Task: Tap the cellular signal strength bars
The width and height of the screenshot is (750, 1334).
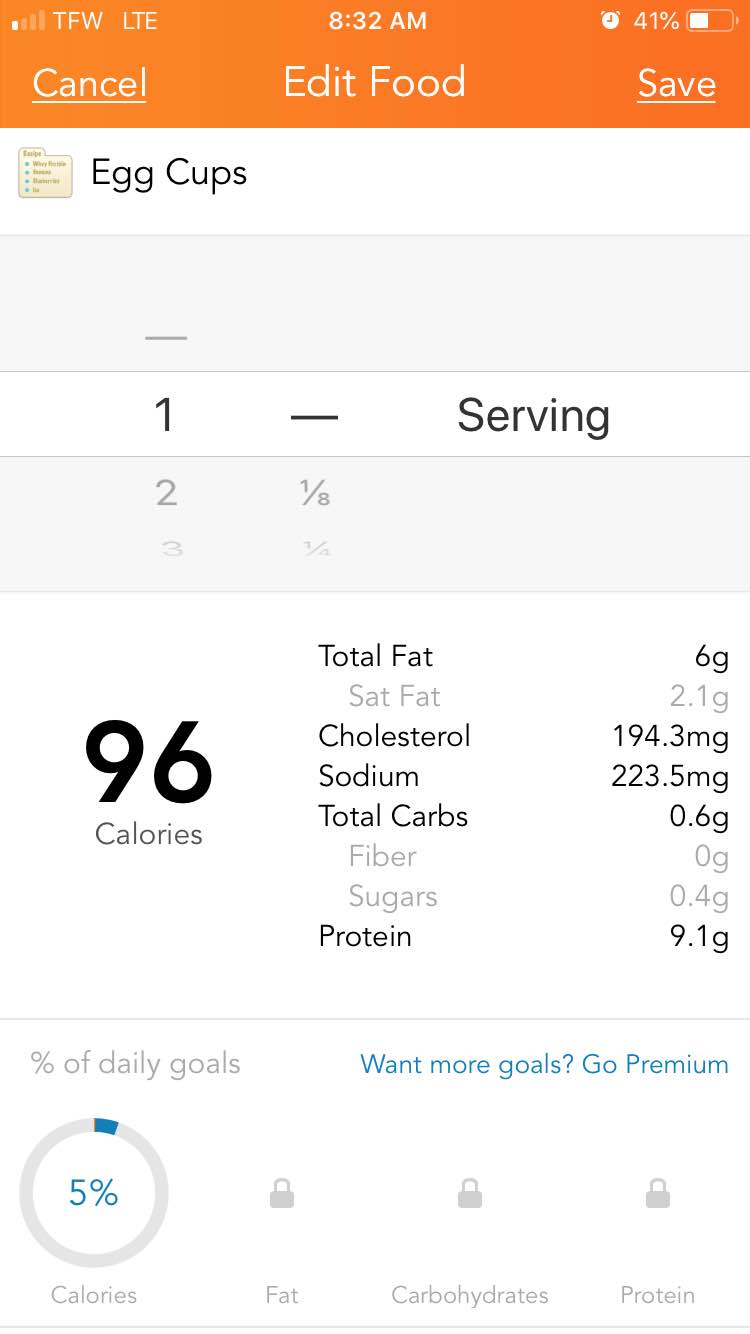Action: [27, 21]
